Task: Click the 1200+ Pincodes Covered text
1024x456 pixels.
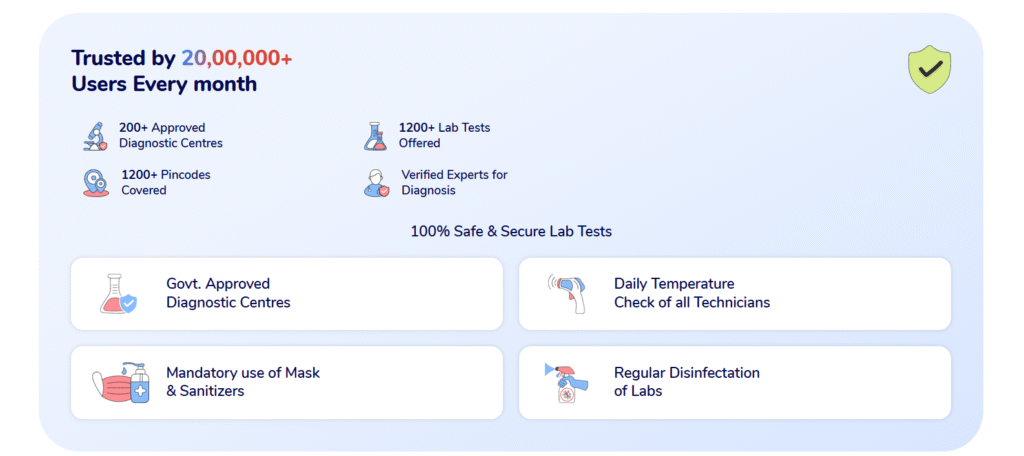Action: coord(166,182)
